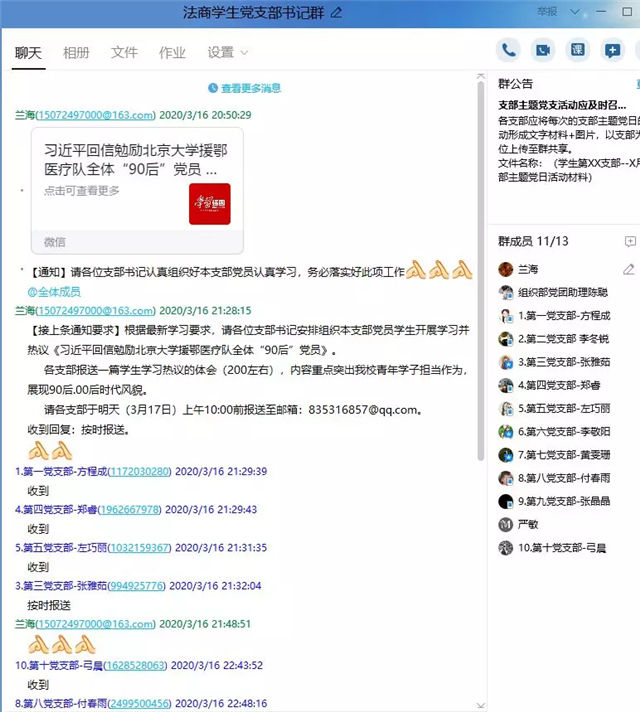The image size is (640, 712).
Task: Select member 1.第一党支部-方程成 in list
Action: pos(564,315)
